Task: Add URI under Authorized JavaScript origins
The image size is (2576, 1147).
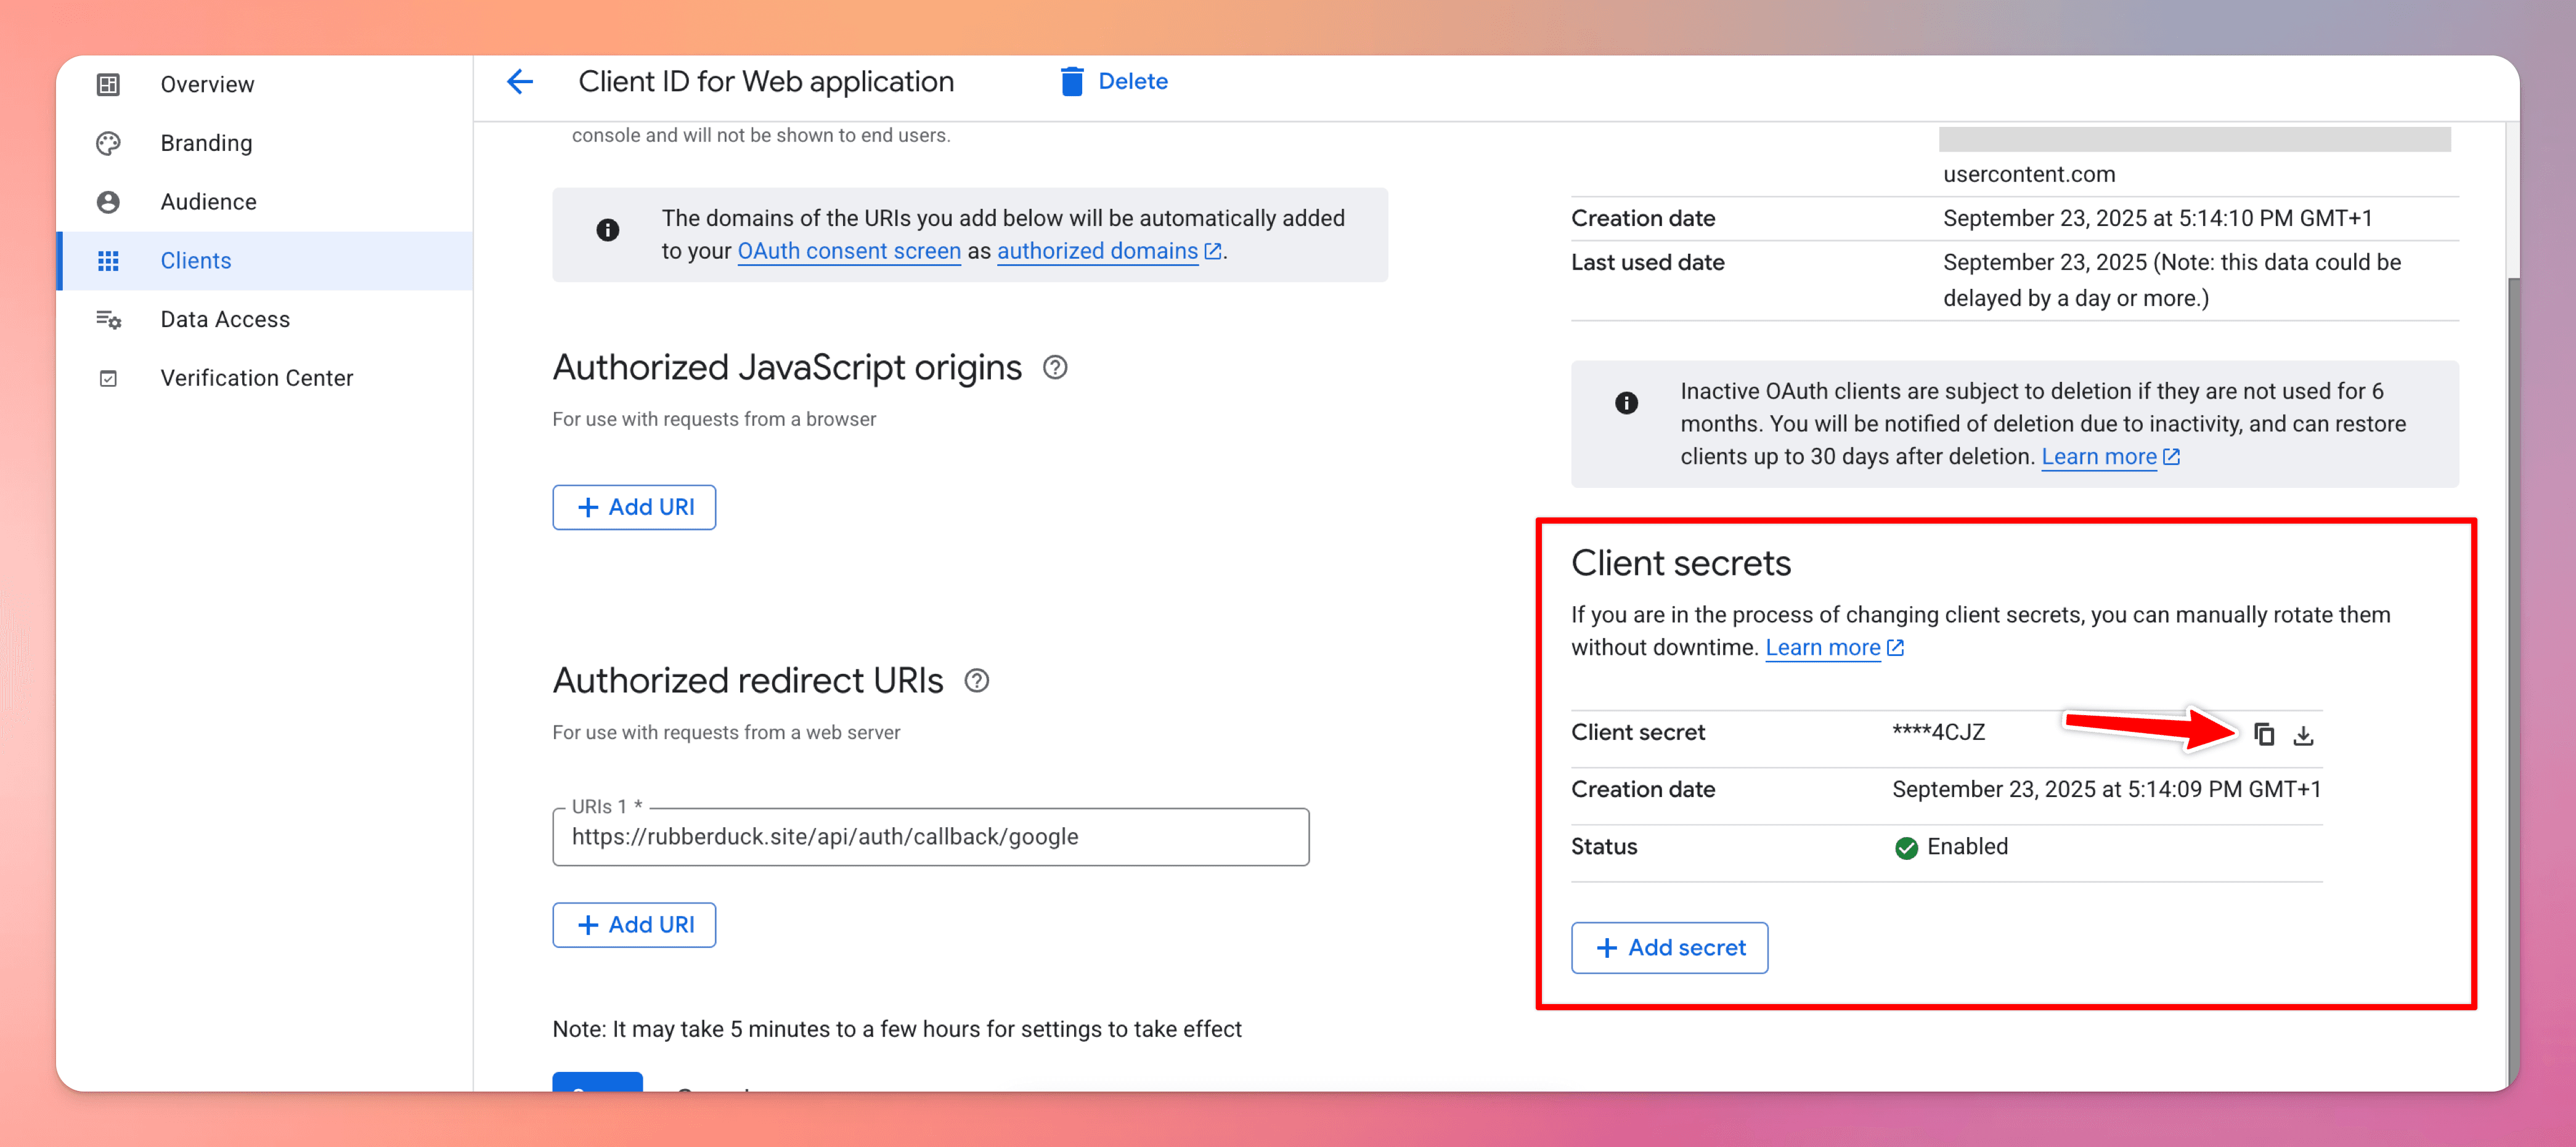Action: point(634,508)
